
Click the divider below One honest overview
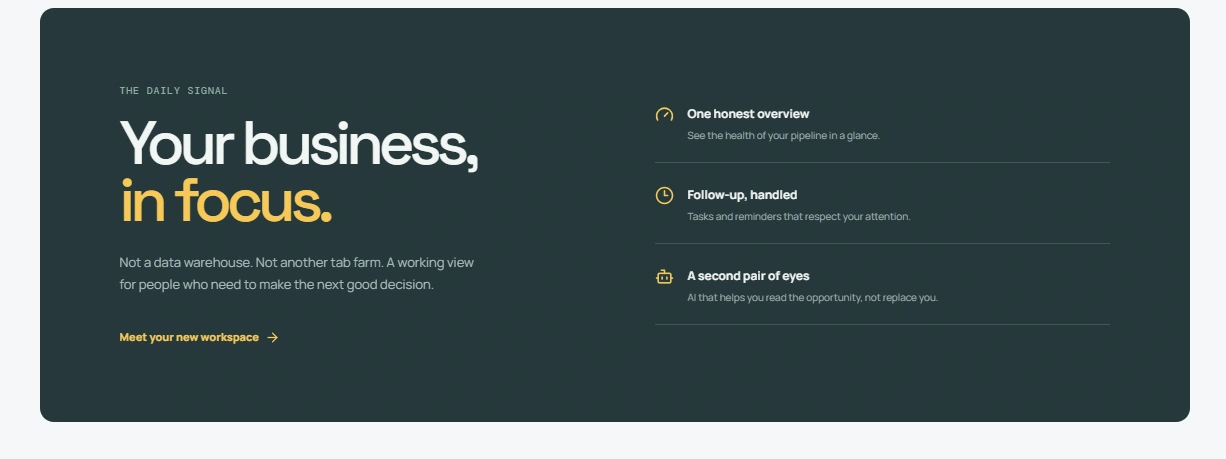pos(882,162)
